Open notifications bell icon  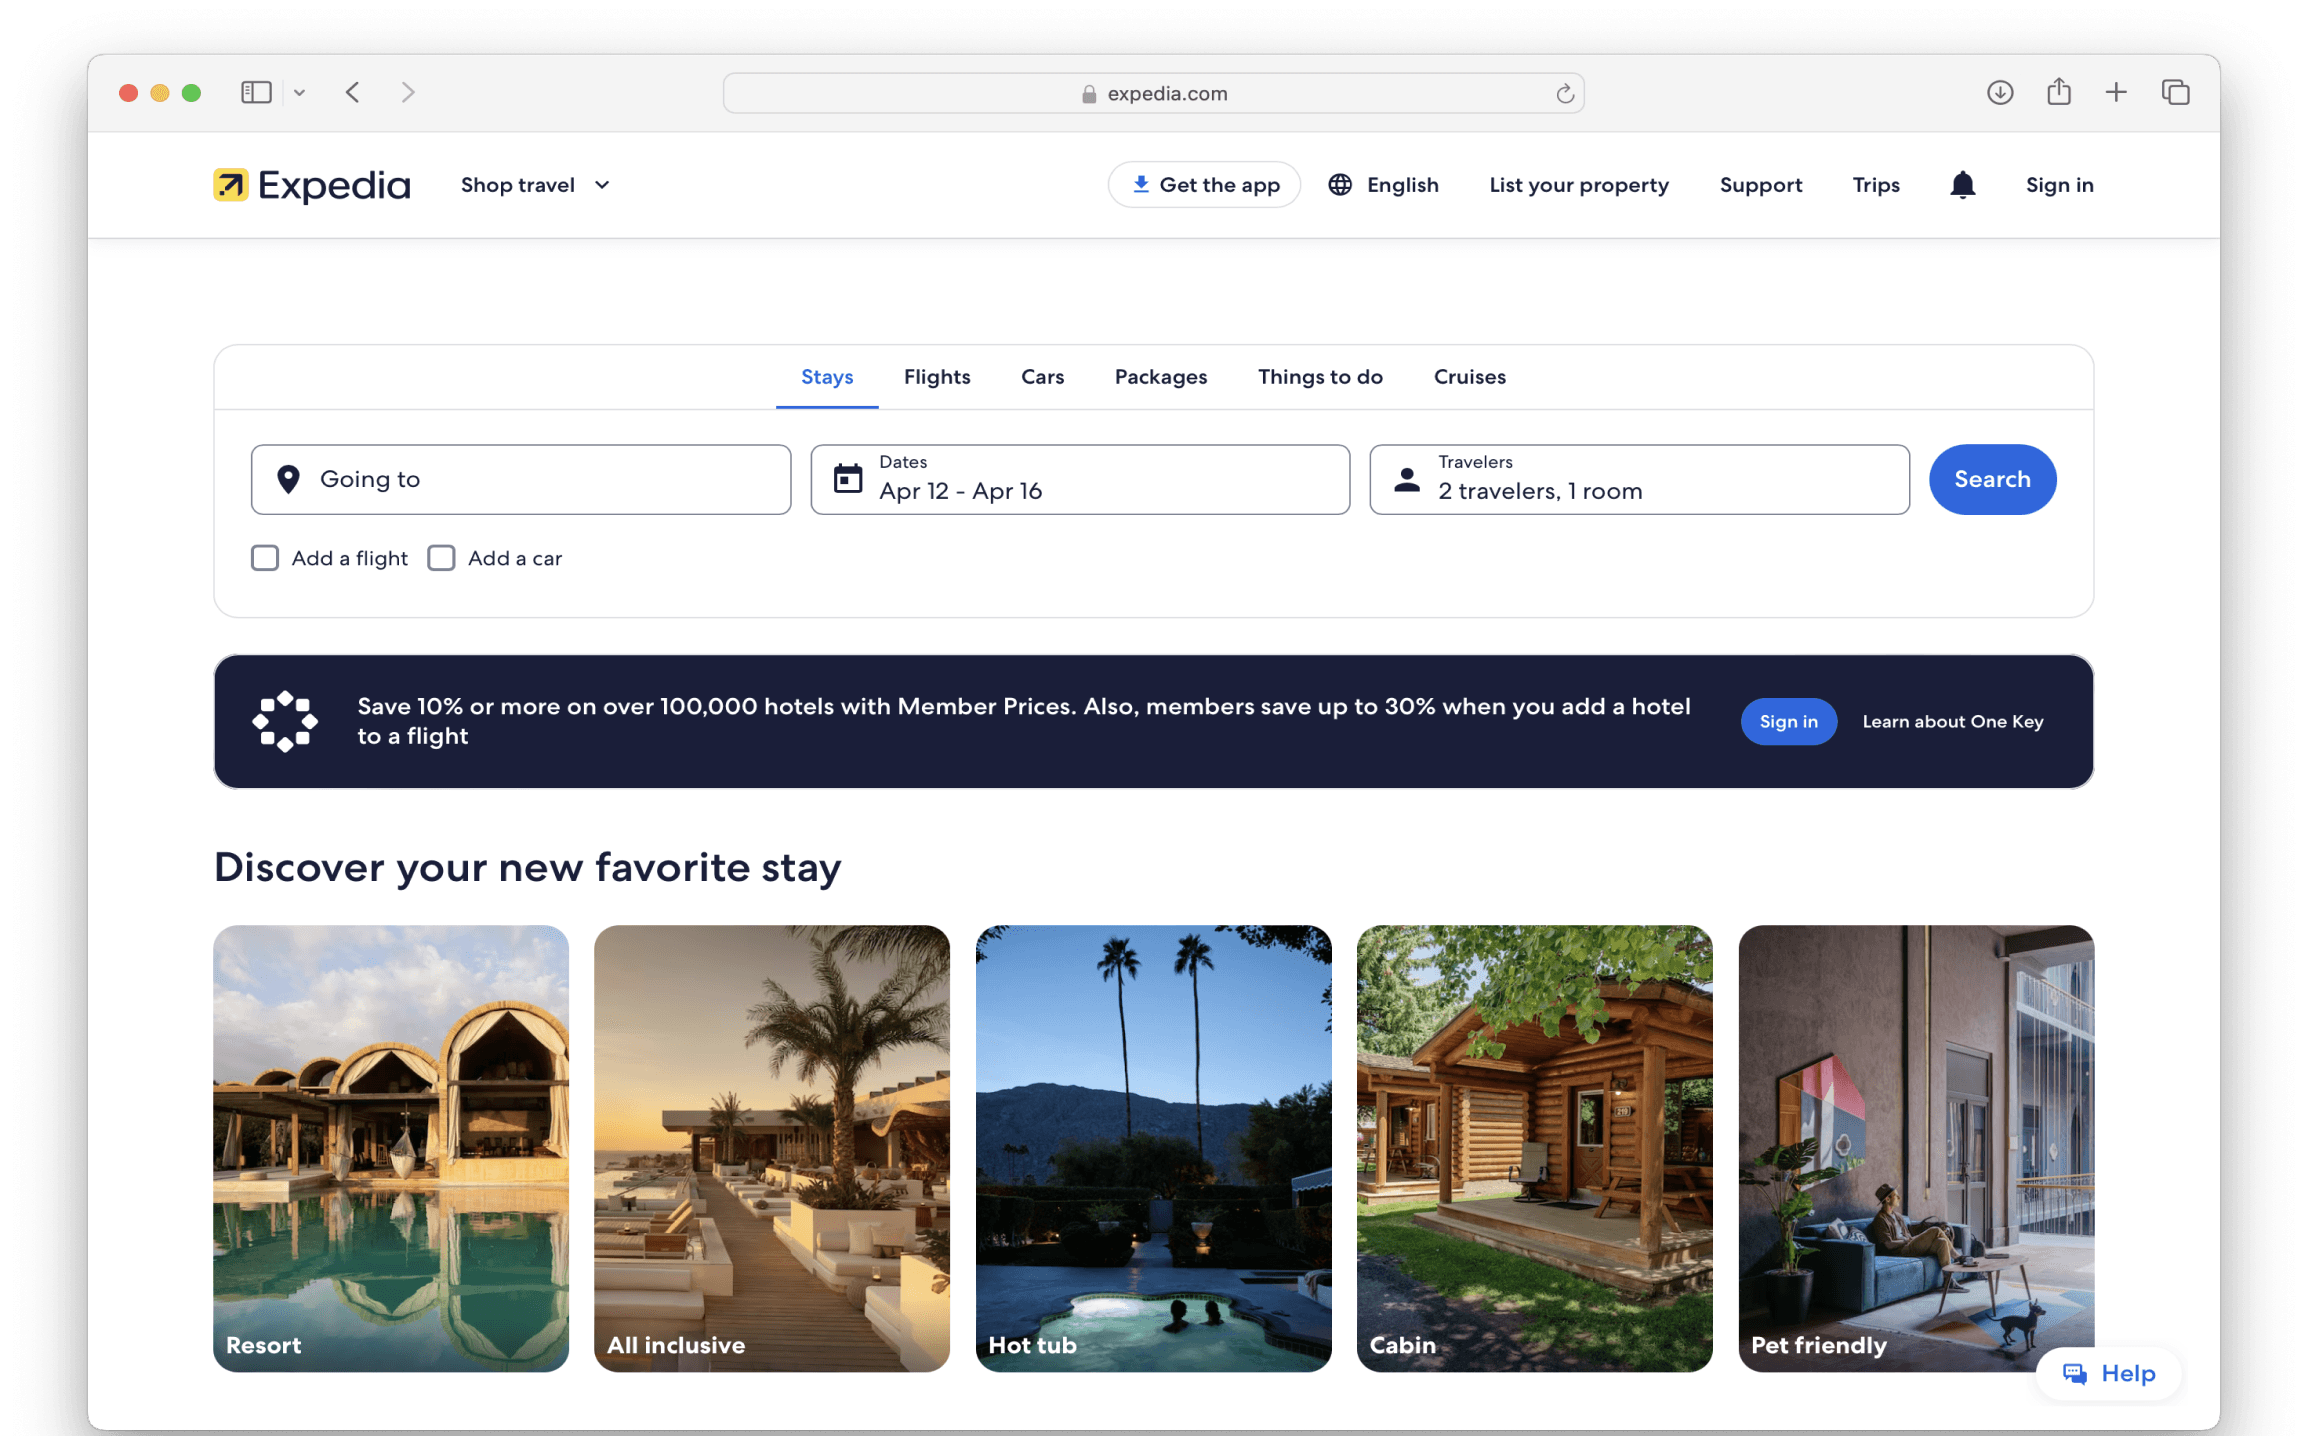pyautogui.click(x=1962, y=185)
